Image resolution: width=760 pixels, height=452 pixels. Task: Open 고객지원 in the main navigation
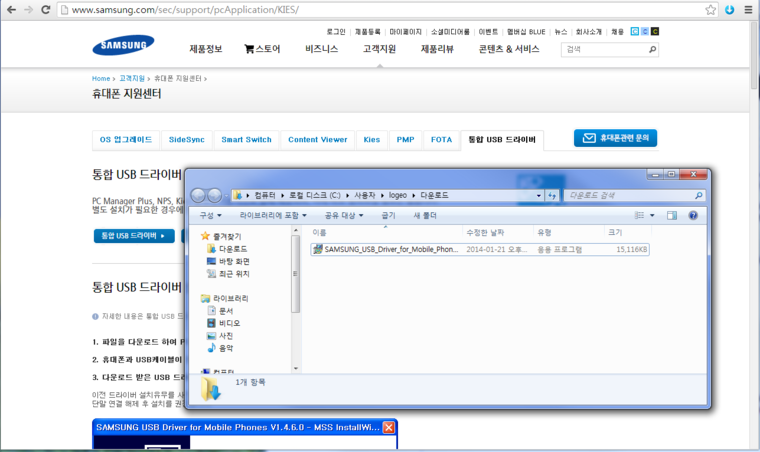coord(380,49)
